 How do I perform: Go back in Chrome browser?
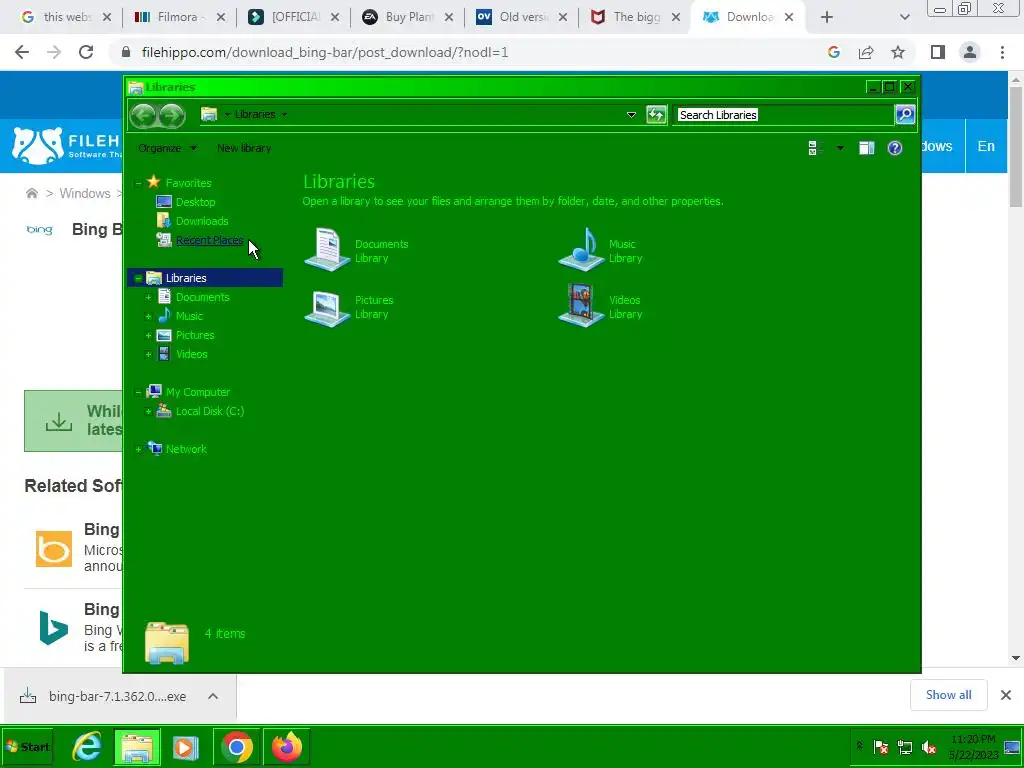click(22, 52)
